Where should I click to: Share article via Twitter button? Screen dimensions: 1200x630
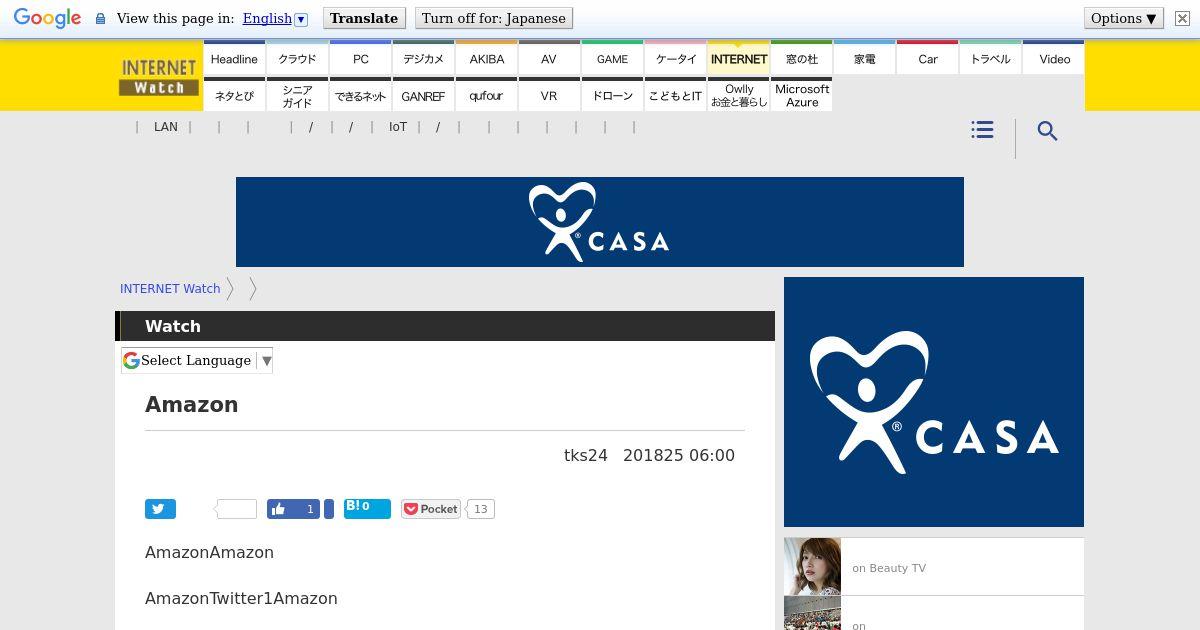[160, 509]
